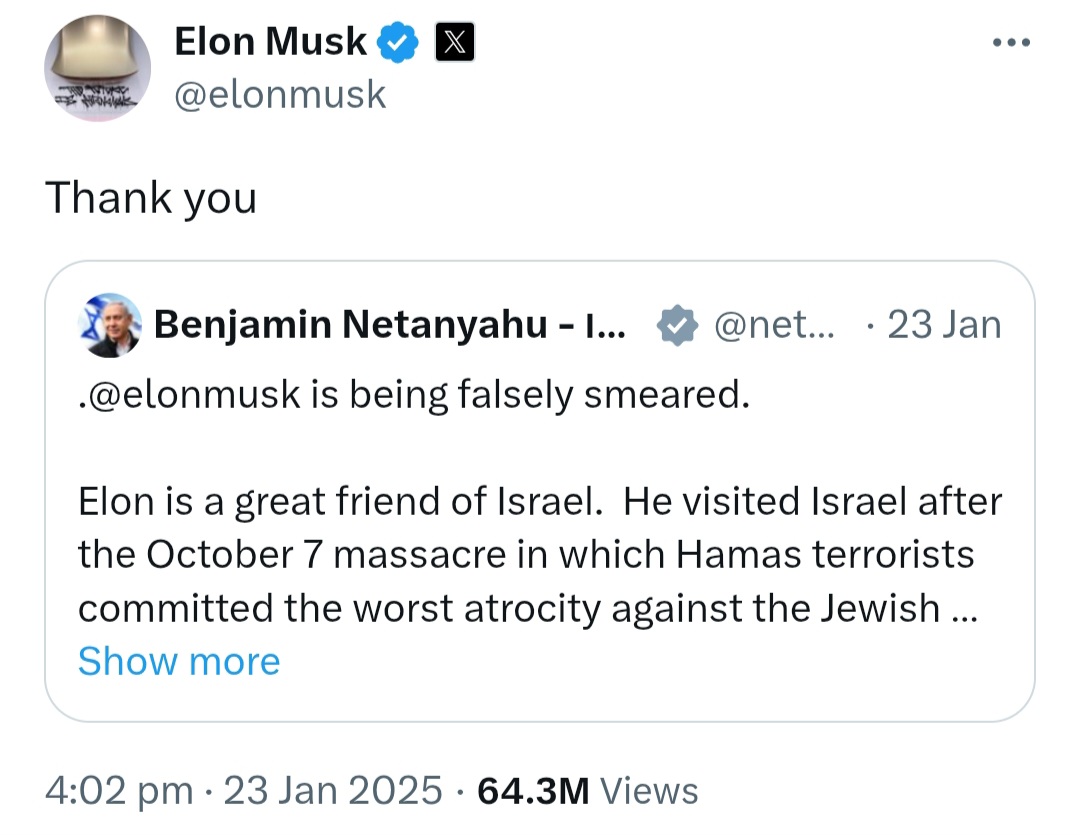Open the quoted post body about Israel
This screenshot has width=1080, height=835.
click(x=539, y=555)
